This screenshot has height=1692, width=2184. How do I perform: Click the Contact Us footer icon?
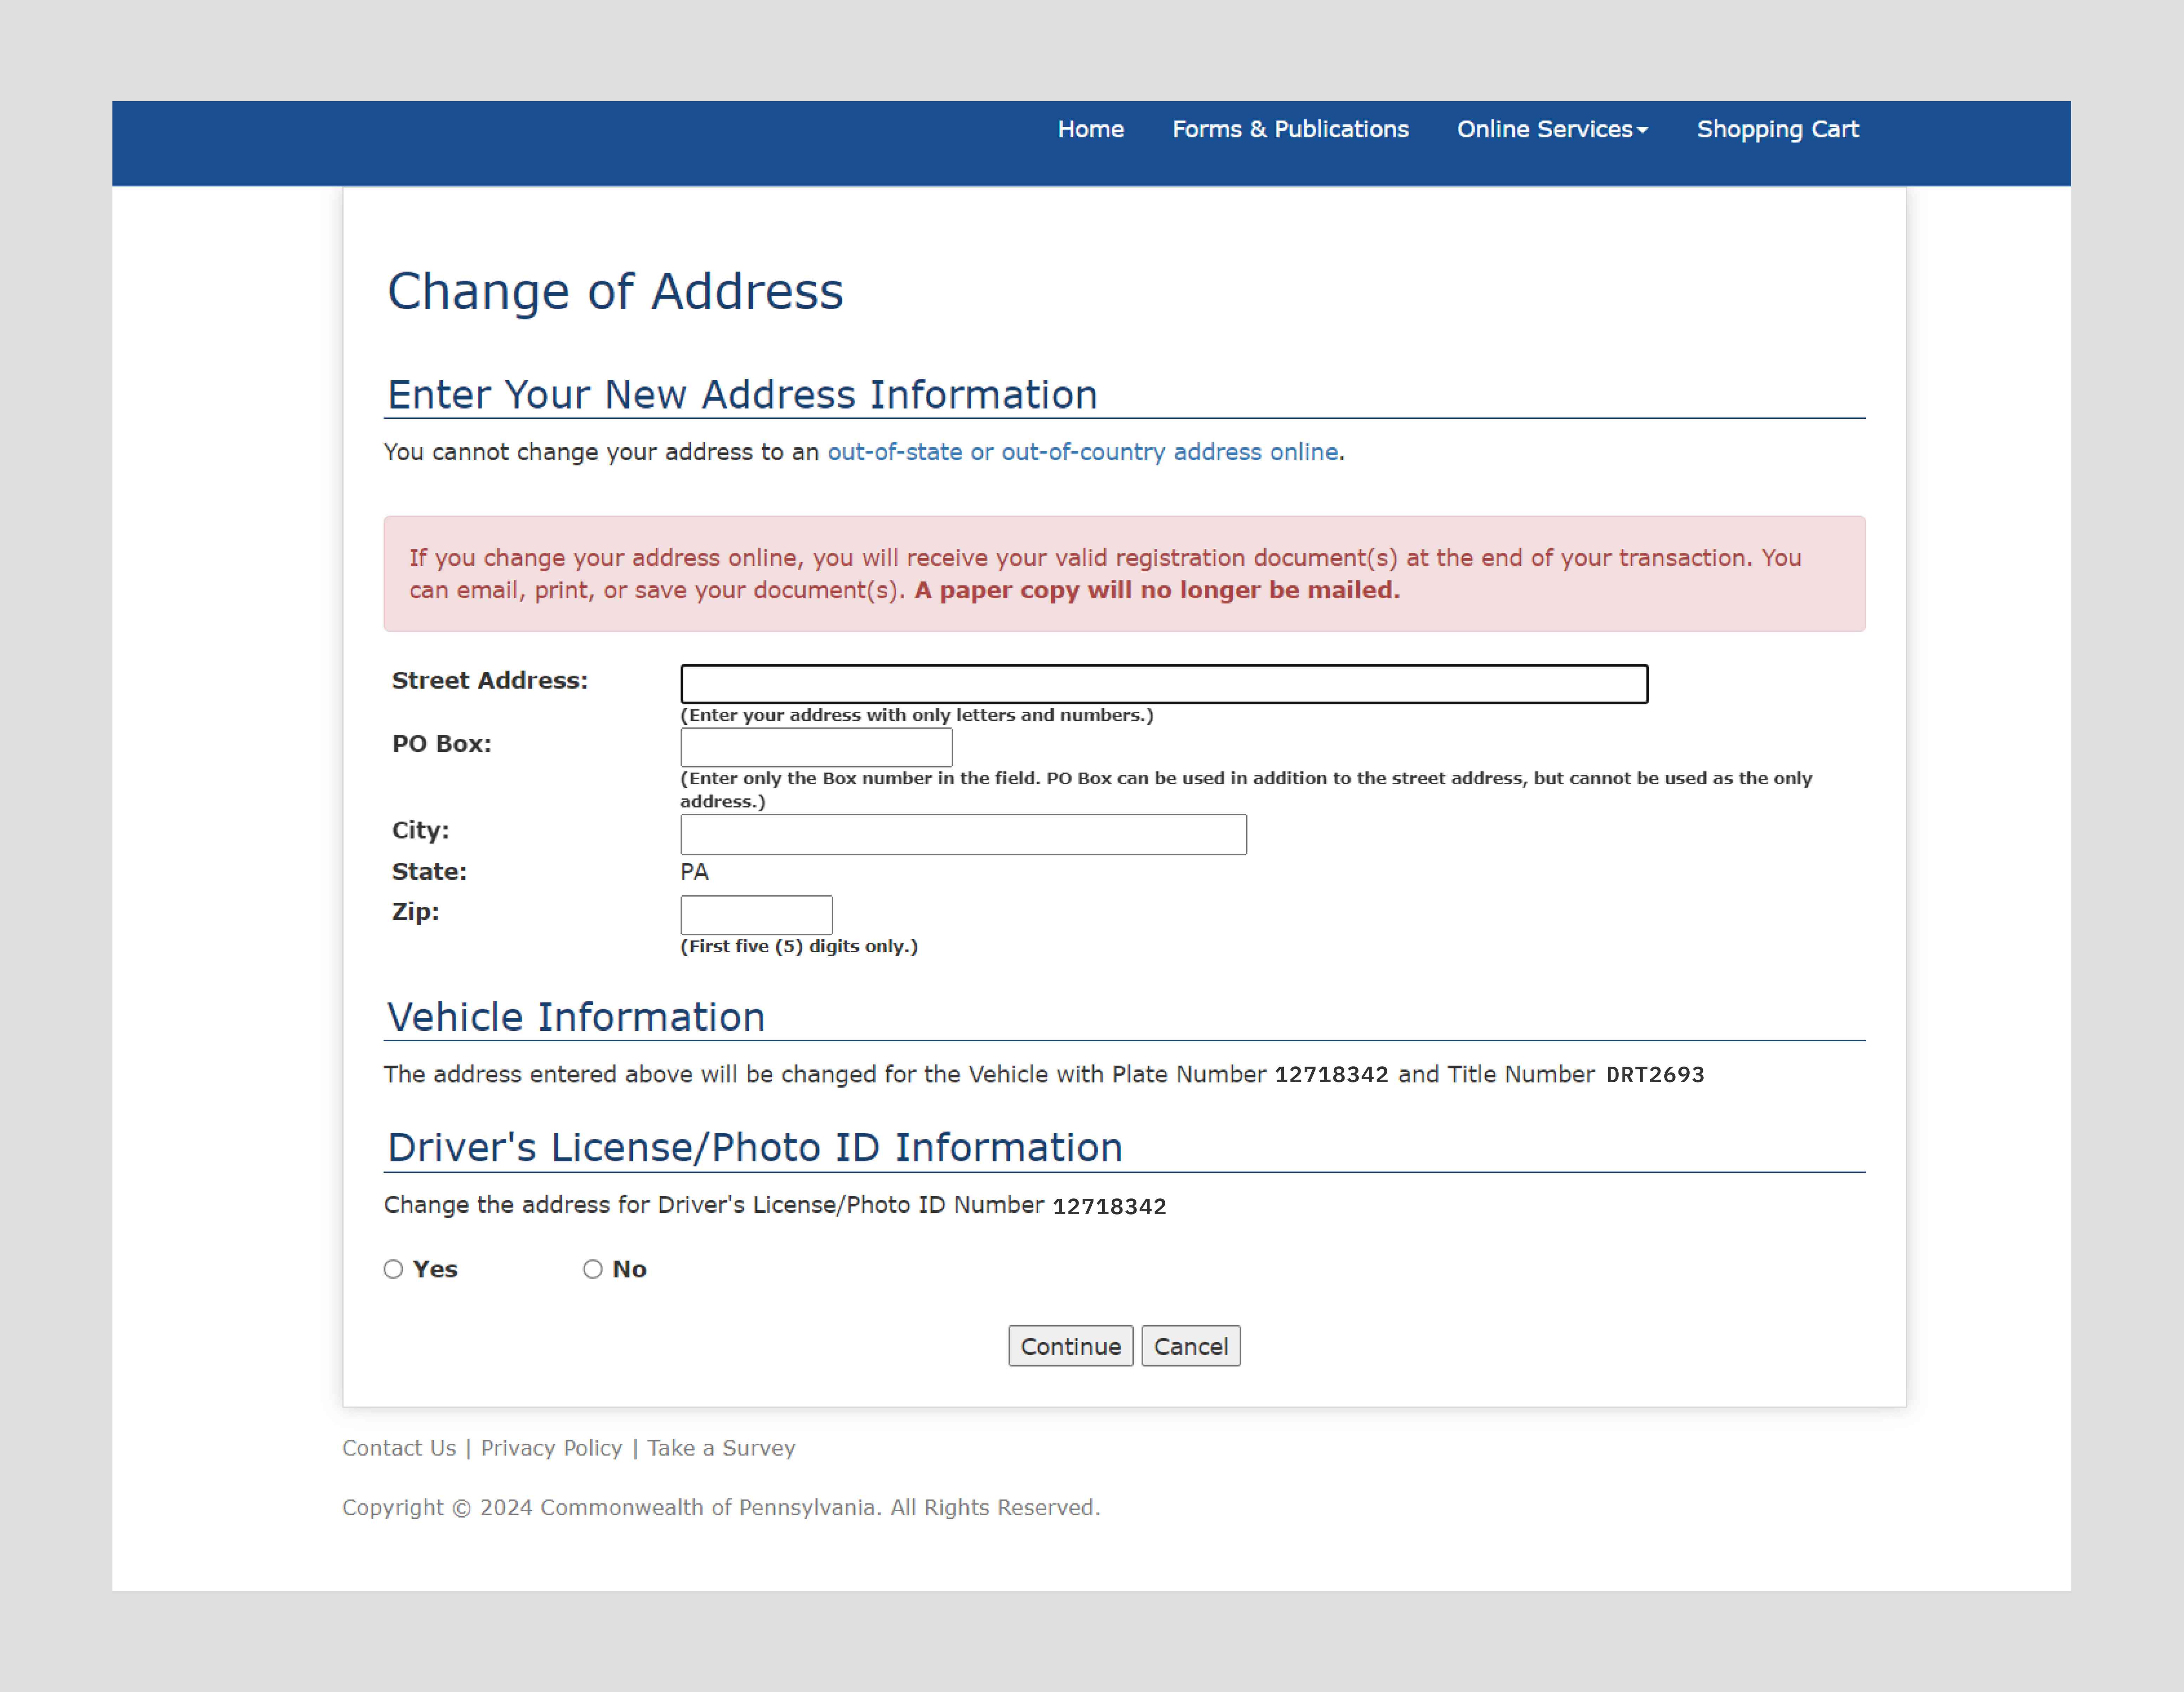pyautogui.click(x=397, y=1447)
